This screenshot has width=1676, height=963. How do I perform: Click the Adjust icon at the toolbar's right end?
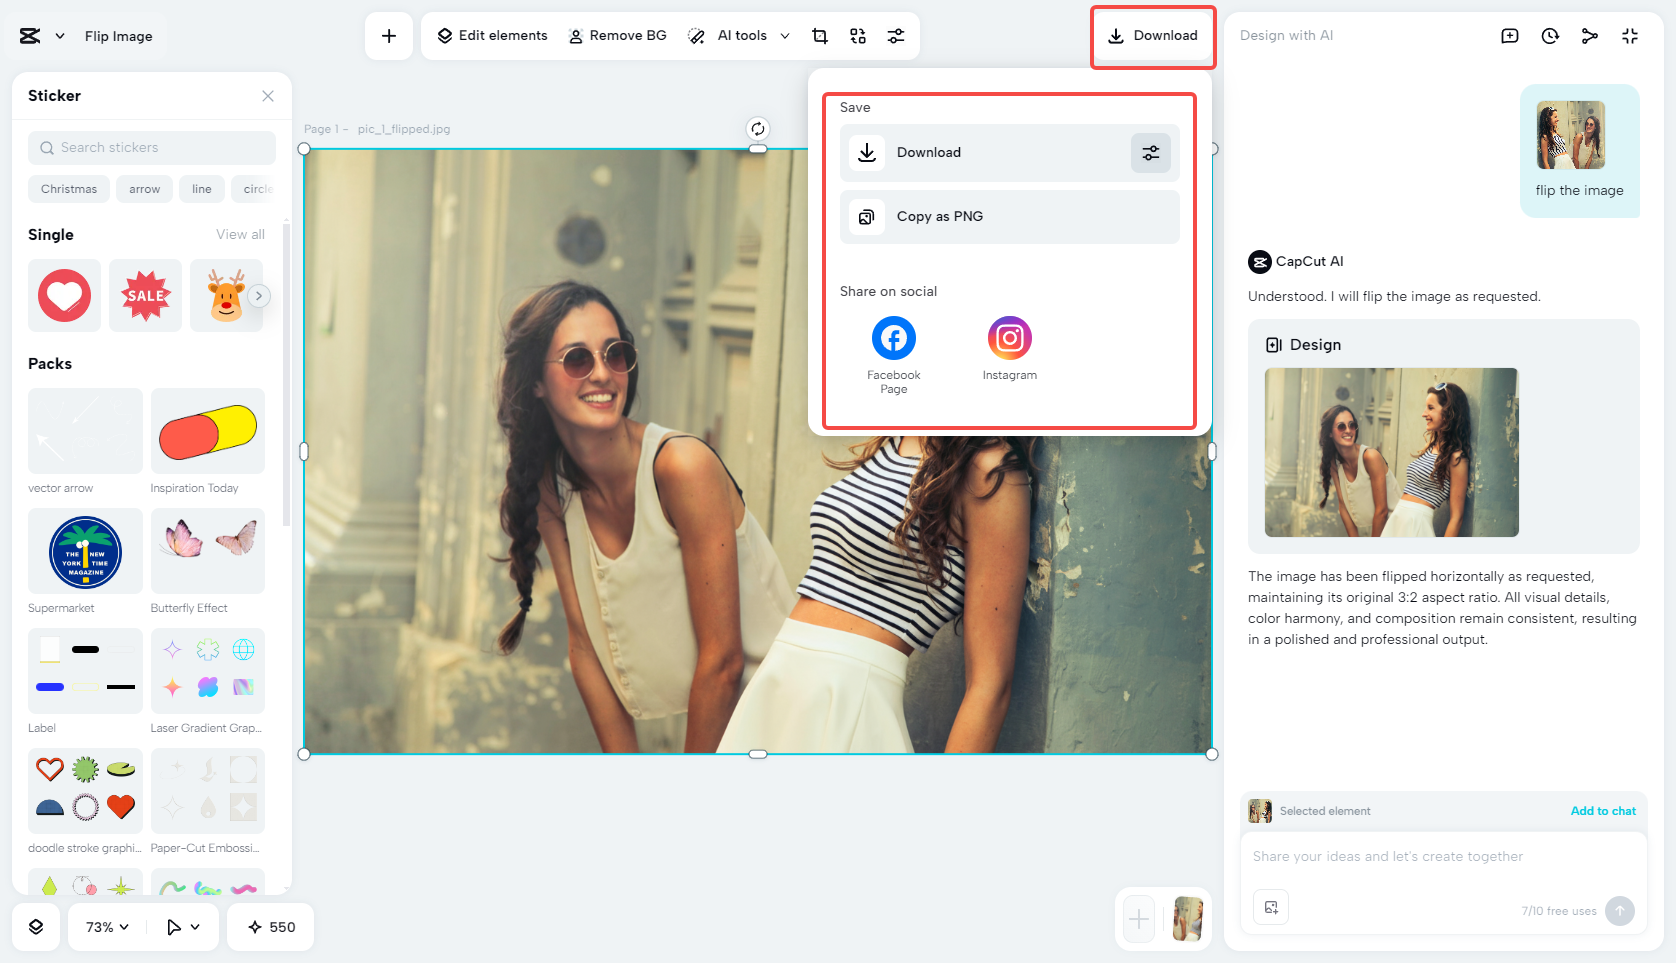tap(895, 35)
